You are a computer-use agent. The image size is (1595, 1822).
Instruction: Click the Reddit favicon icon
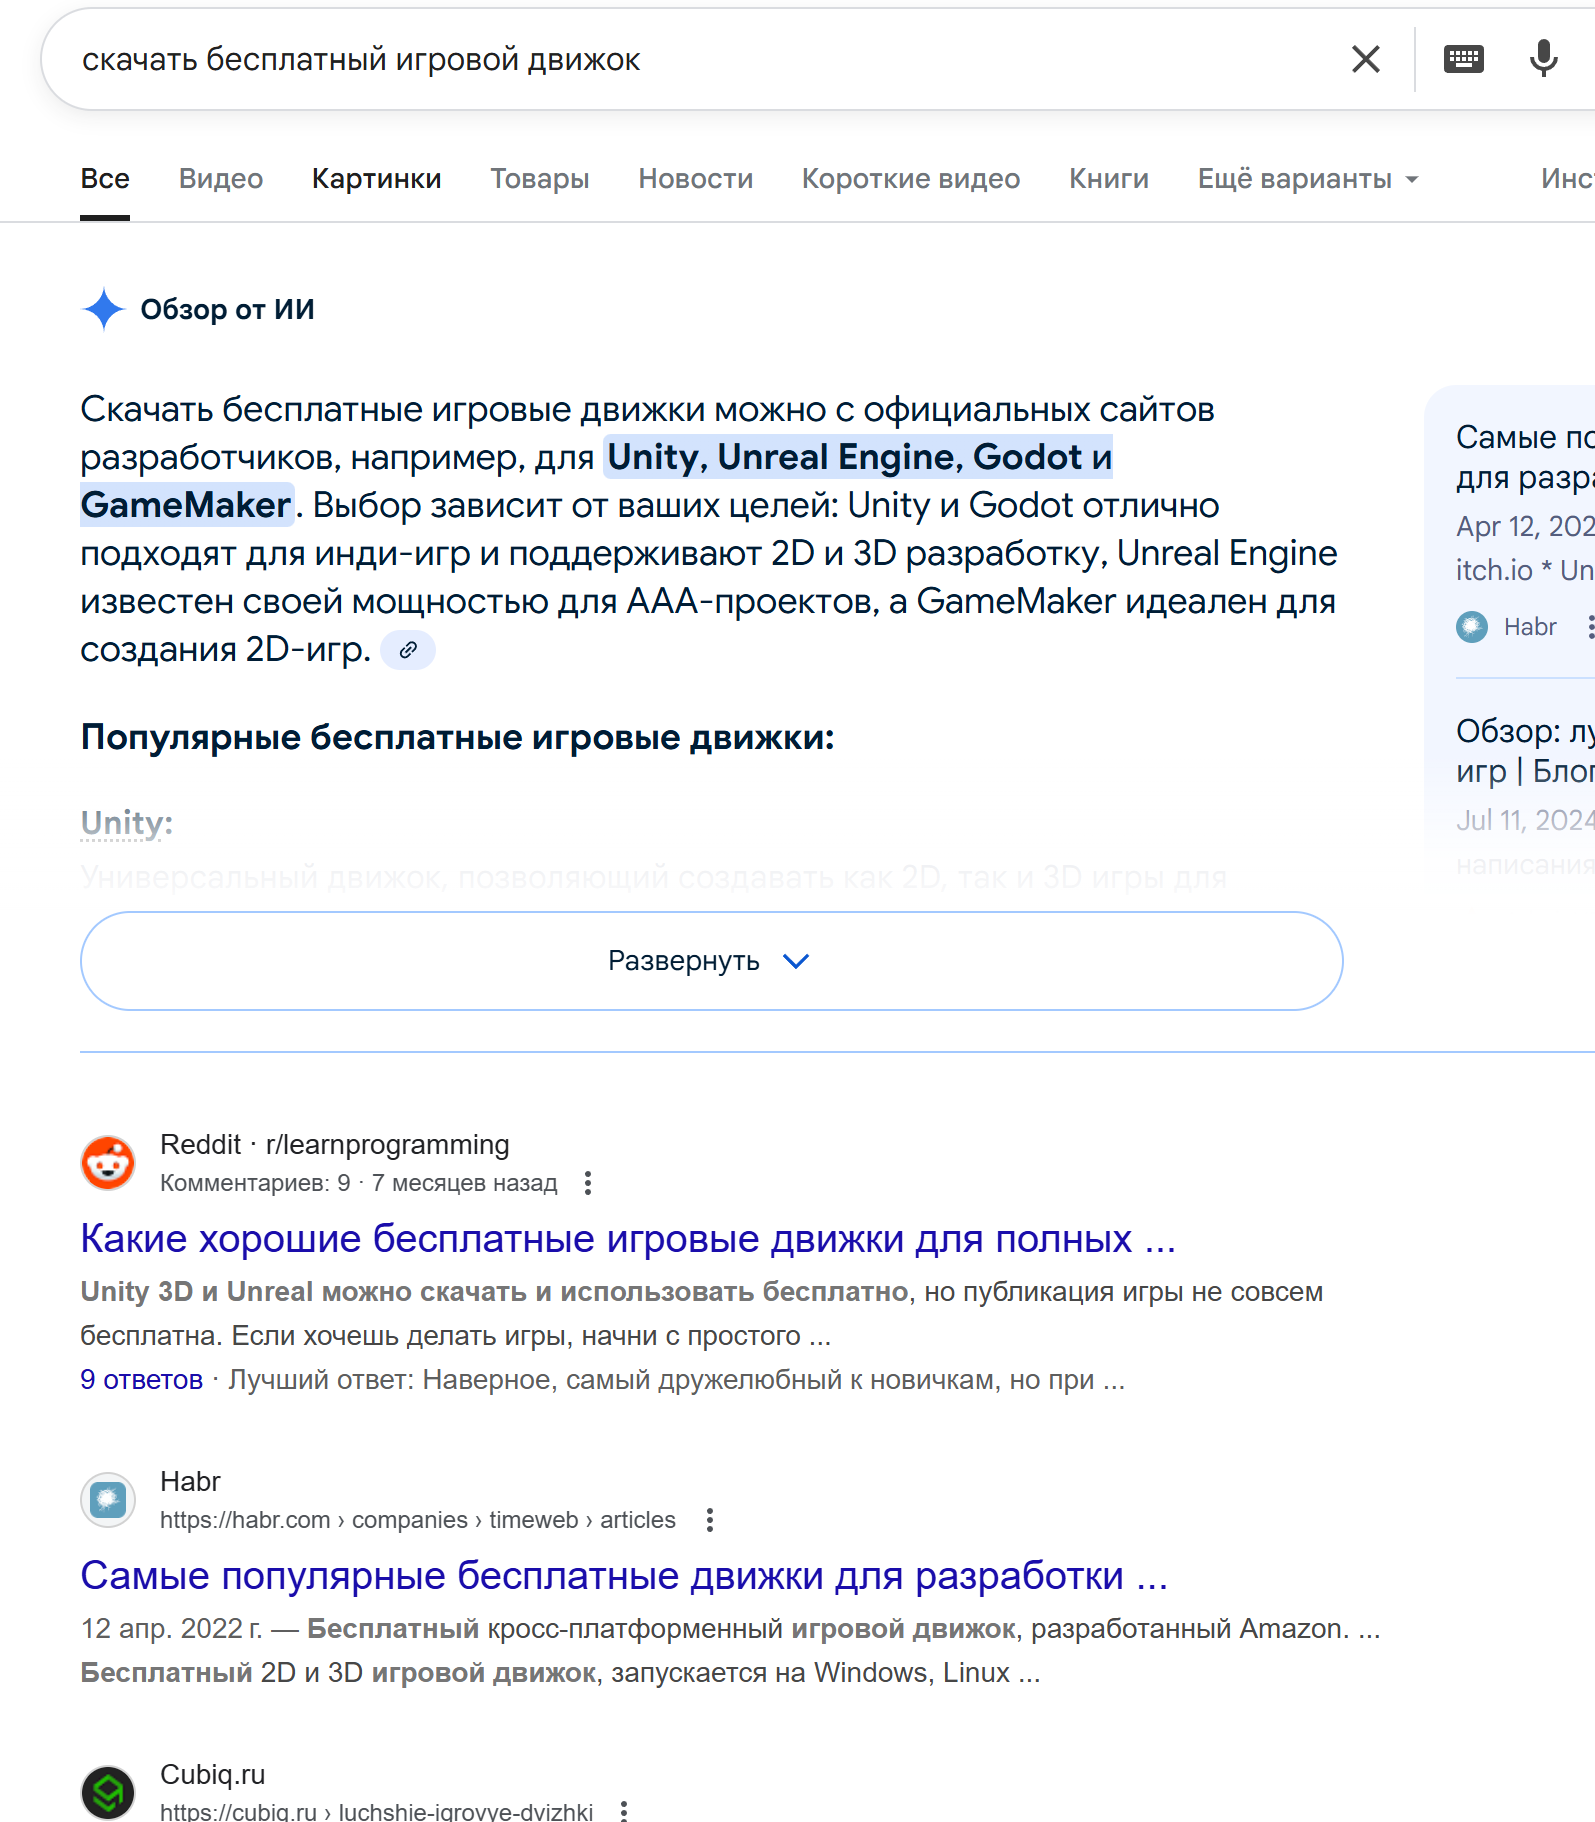click(x=108, y=1163)
